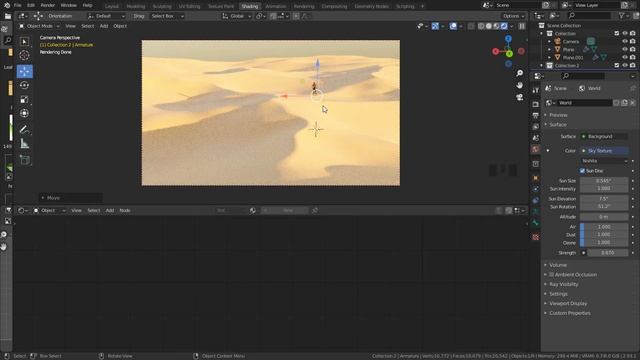This screenshot has width=640, height=360.
Task: Open the Select Box drag dropdown
Action: click(168, 16)
